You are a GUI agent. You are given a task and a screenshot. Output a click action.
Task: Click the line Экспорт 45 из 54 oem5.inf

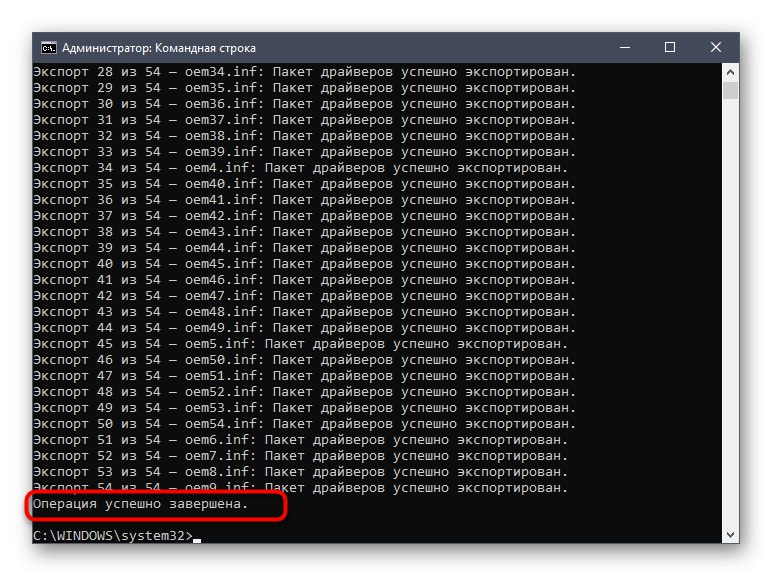[x=300, y=344]
